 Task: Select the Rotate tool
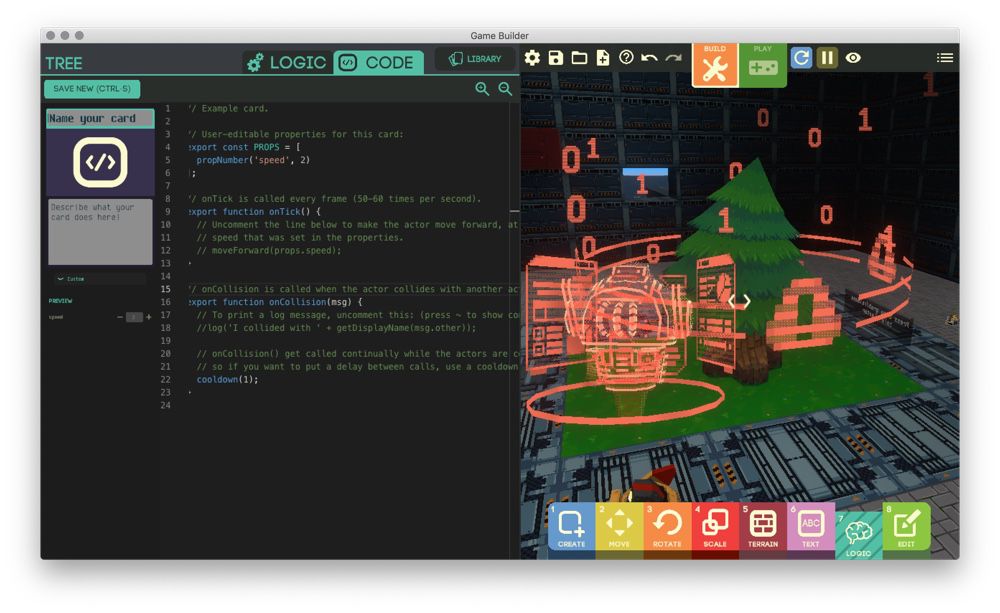tap(667, 528)
